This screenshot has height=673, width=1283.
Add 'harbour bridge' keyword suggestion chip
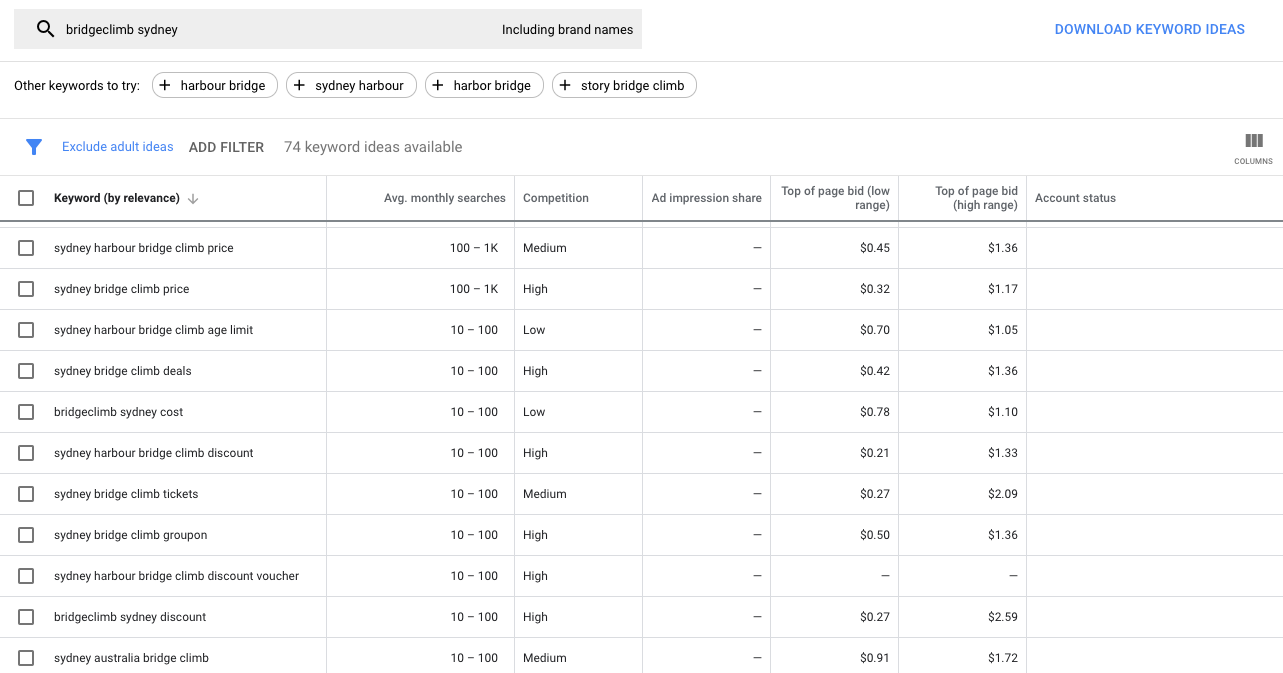click(213, 85)
